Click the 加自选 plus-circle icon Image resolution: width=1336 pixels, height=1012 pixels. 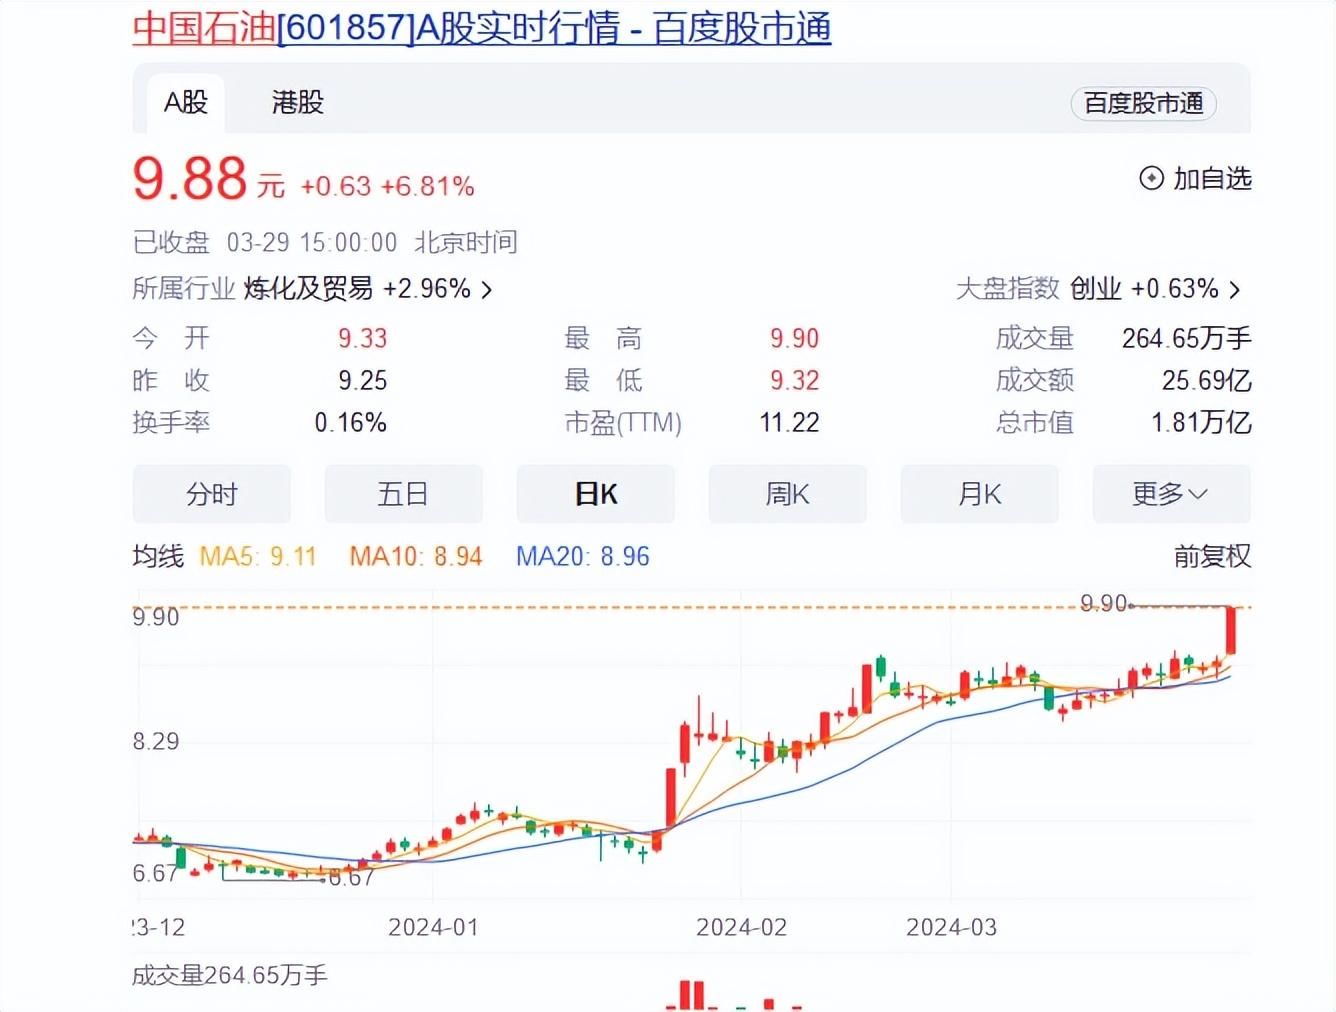click(x=1151, y=178)
